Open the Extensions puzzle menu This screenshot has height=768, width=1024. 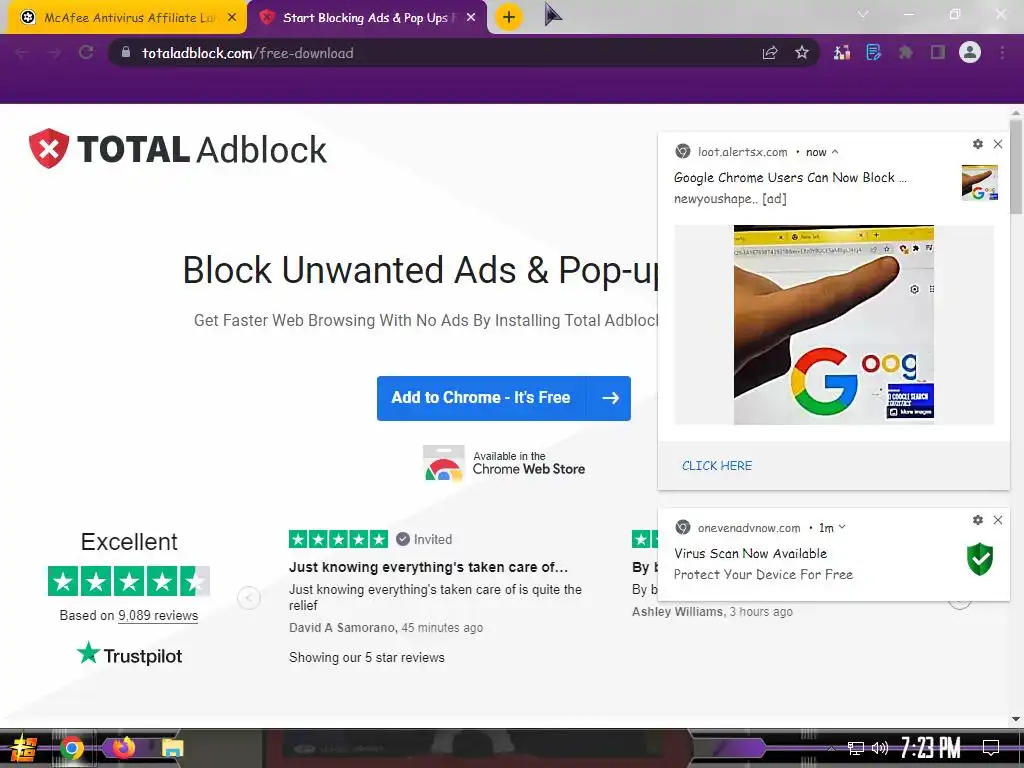tap(905, 53)
